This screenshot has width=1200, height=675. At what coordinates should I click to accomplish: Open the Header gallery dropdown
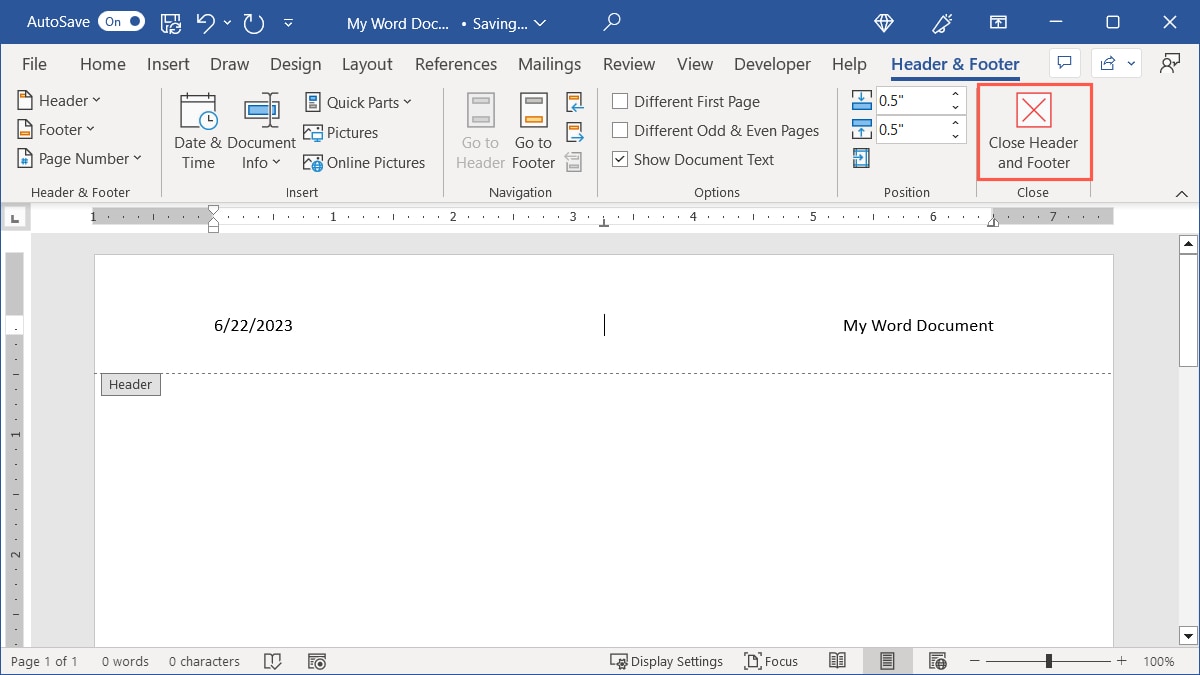(x=58, y=100)
